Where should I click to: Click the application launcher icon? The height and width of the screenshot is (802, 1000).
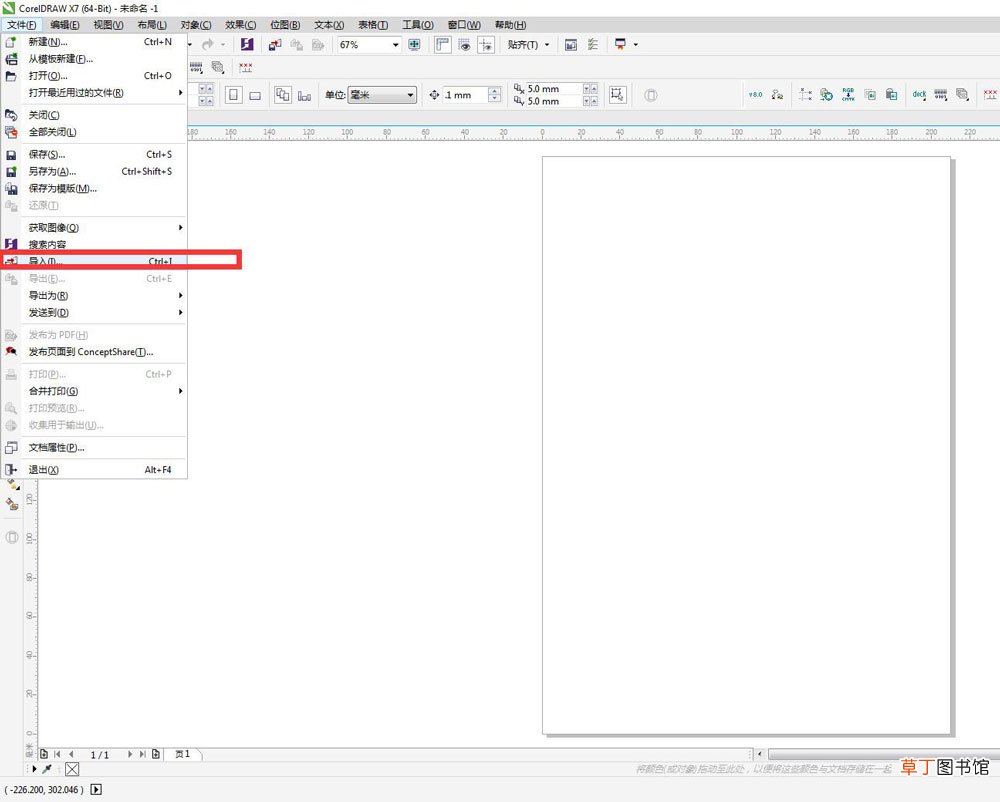pos(620,44)
